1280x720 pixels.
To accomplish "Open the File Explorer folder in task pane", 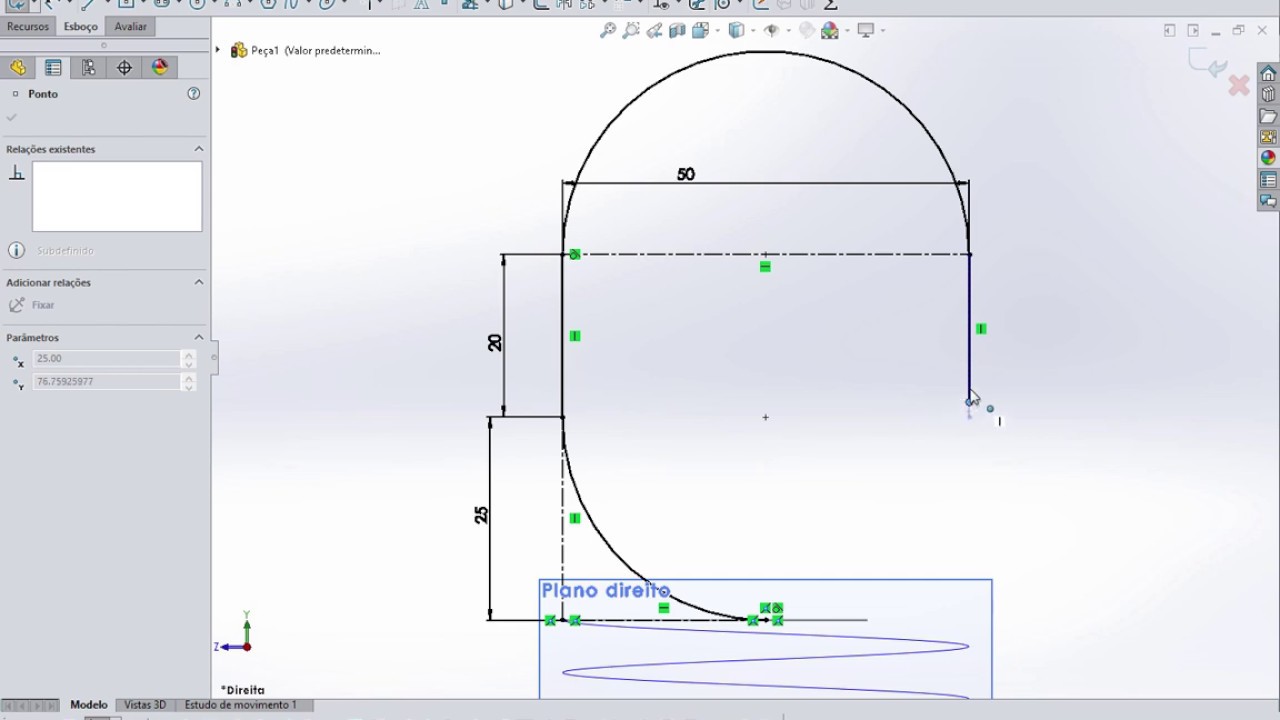I will coord(1268,116).
